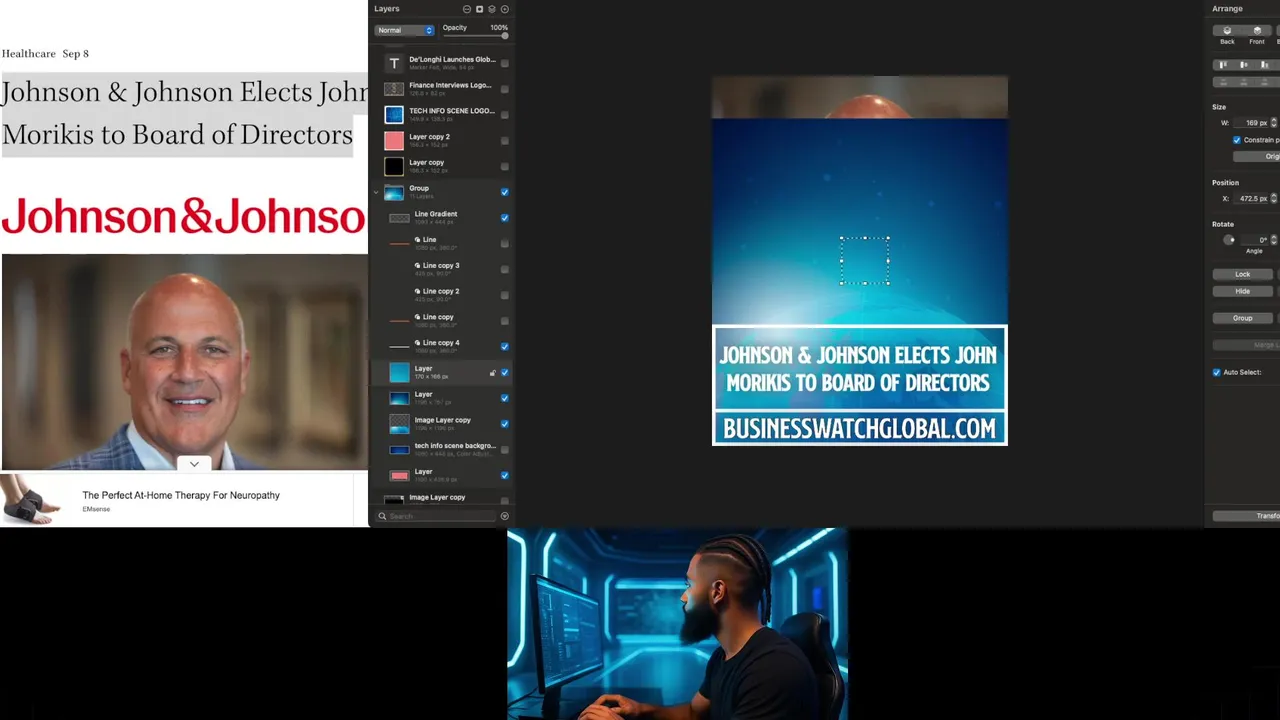Image resolution: width=1280 pixels, height=720 pixels.
Task: Expand the article chevron below the portrait photo
Action: point(194,464)
